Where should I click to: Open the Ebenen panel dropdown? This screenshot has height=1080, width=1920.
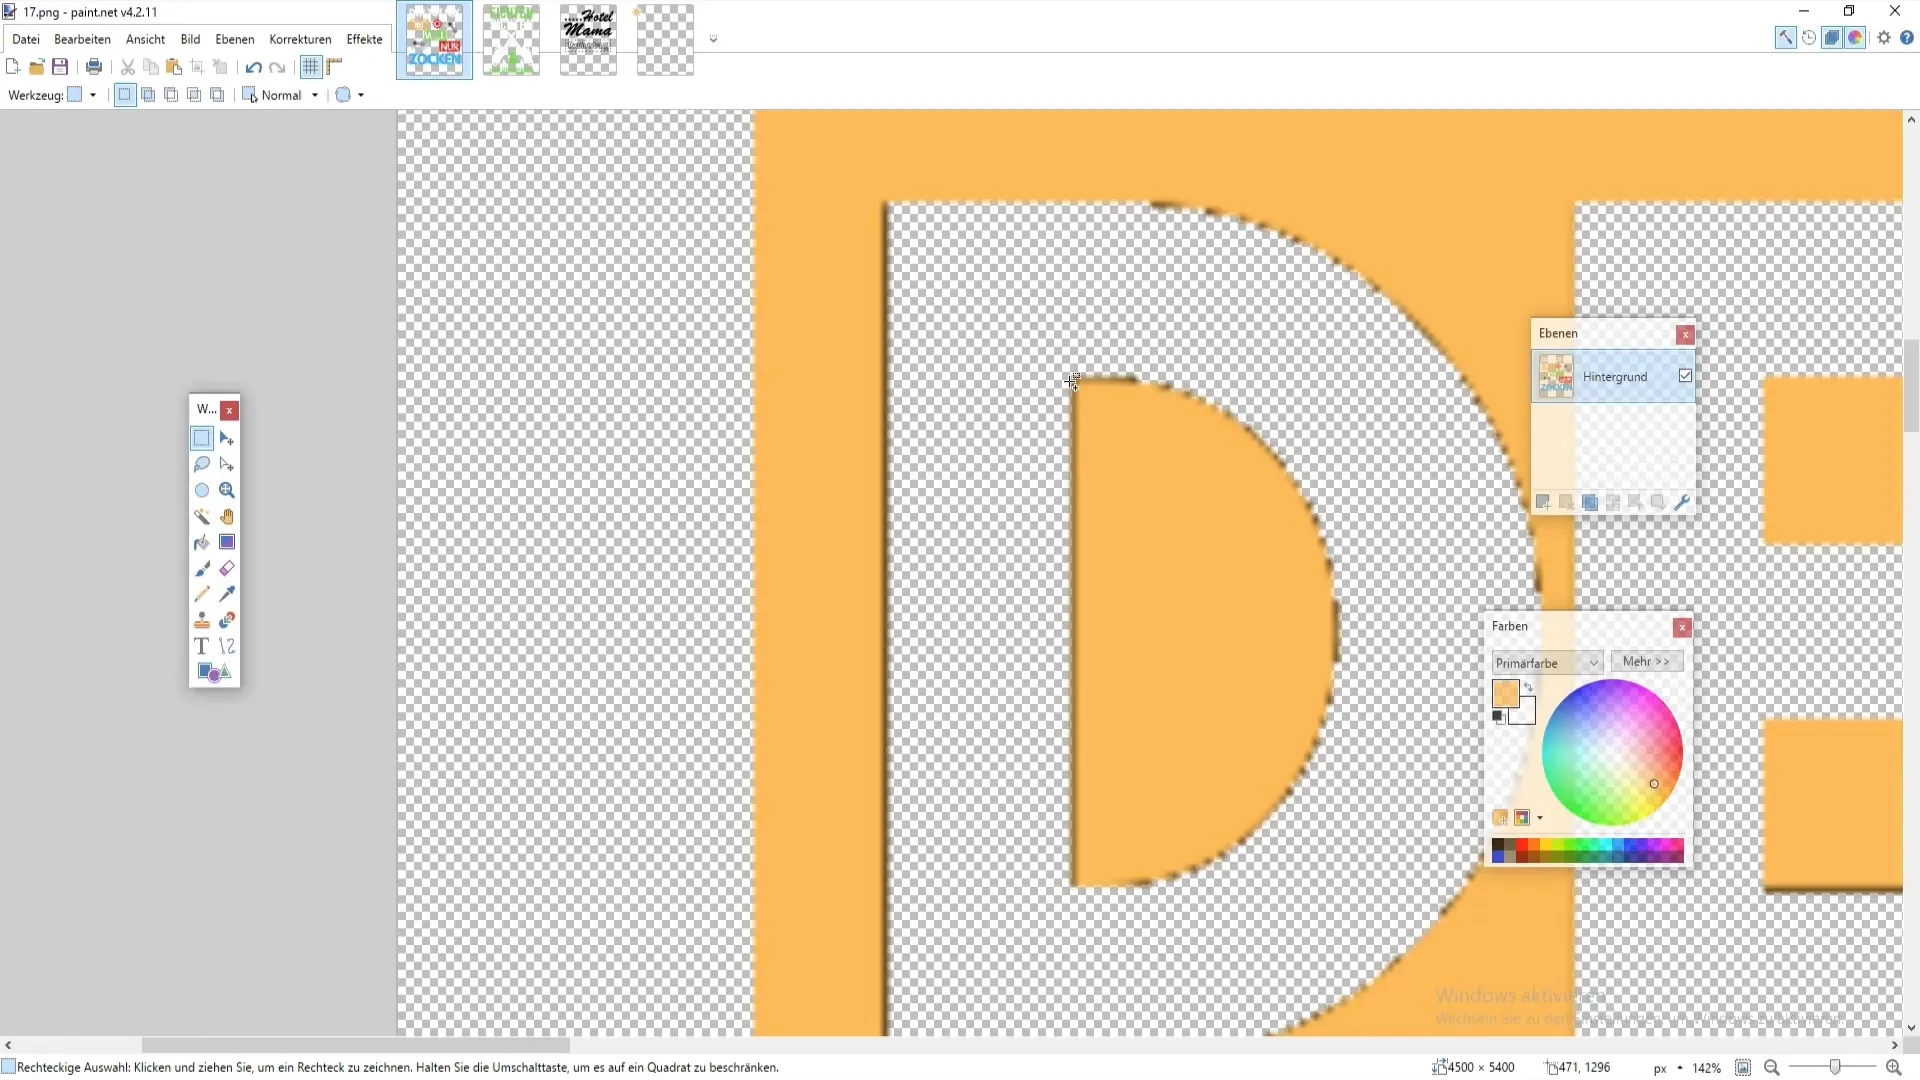[x=235, y=38]
